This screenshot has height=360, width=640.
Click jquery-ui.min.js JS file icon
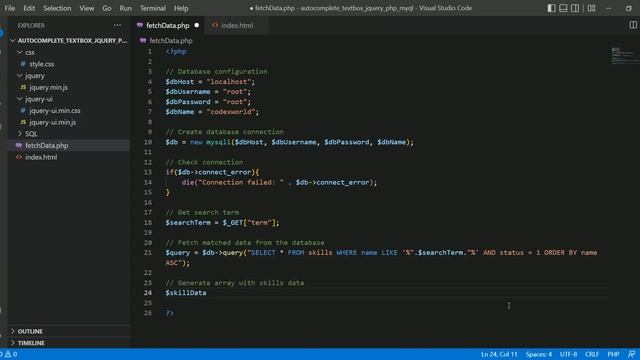coord(23,122)
